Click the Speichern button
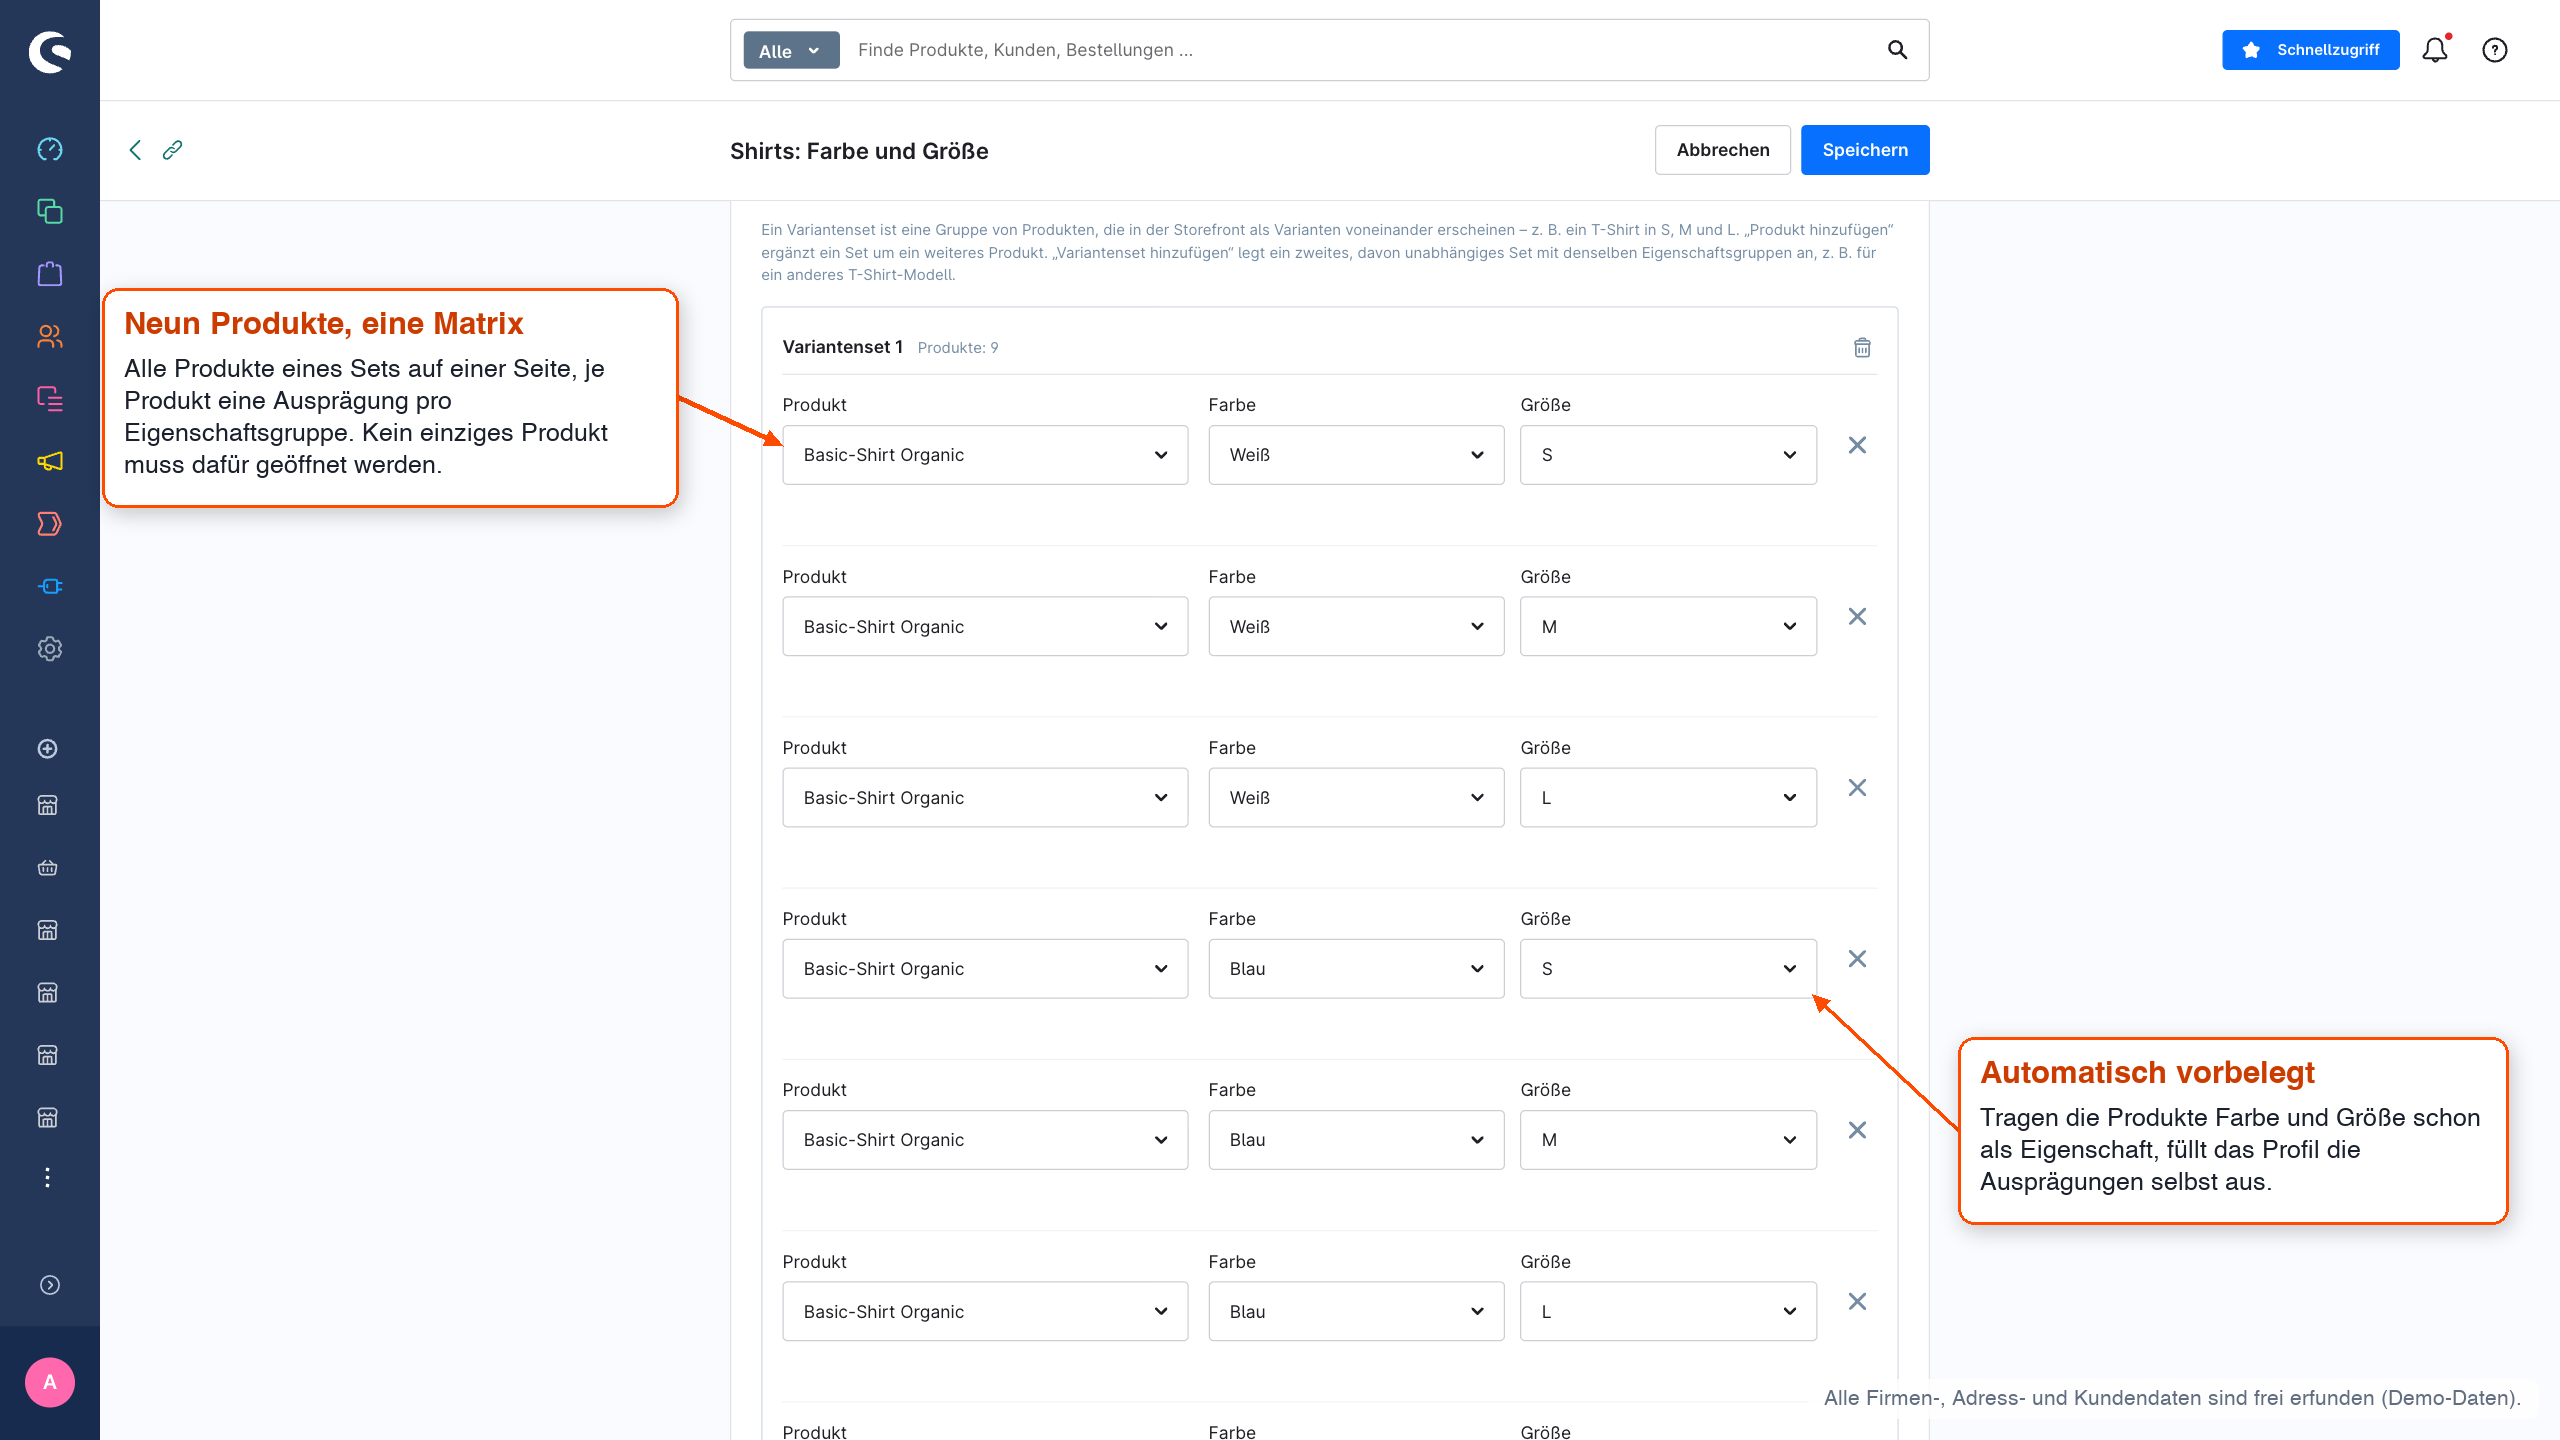 [1865, 150]
